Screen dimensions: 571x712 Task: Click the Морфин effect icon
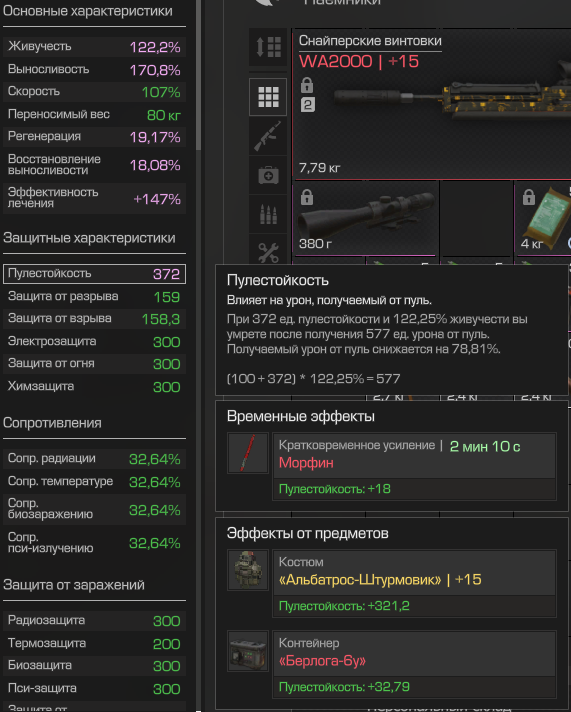(x=248, y=453)
